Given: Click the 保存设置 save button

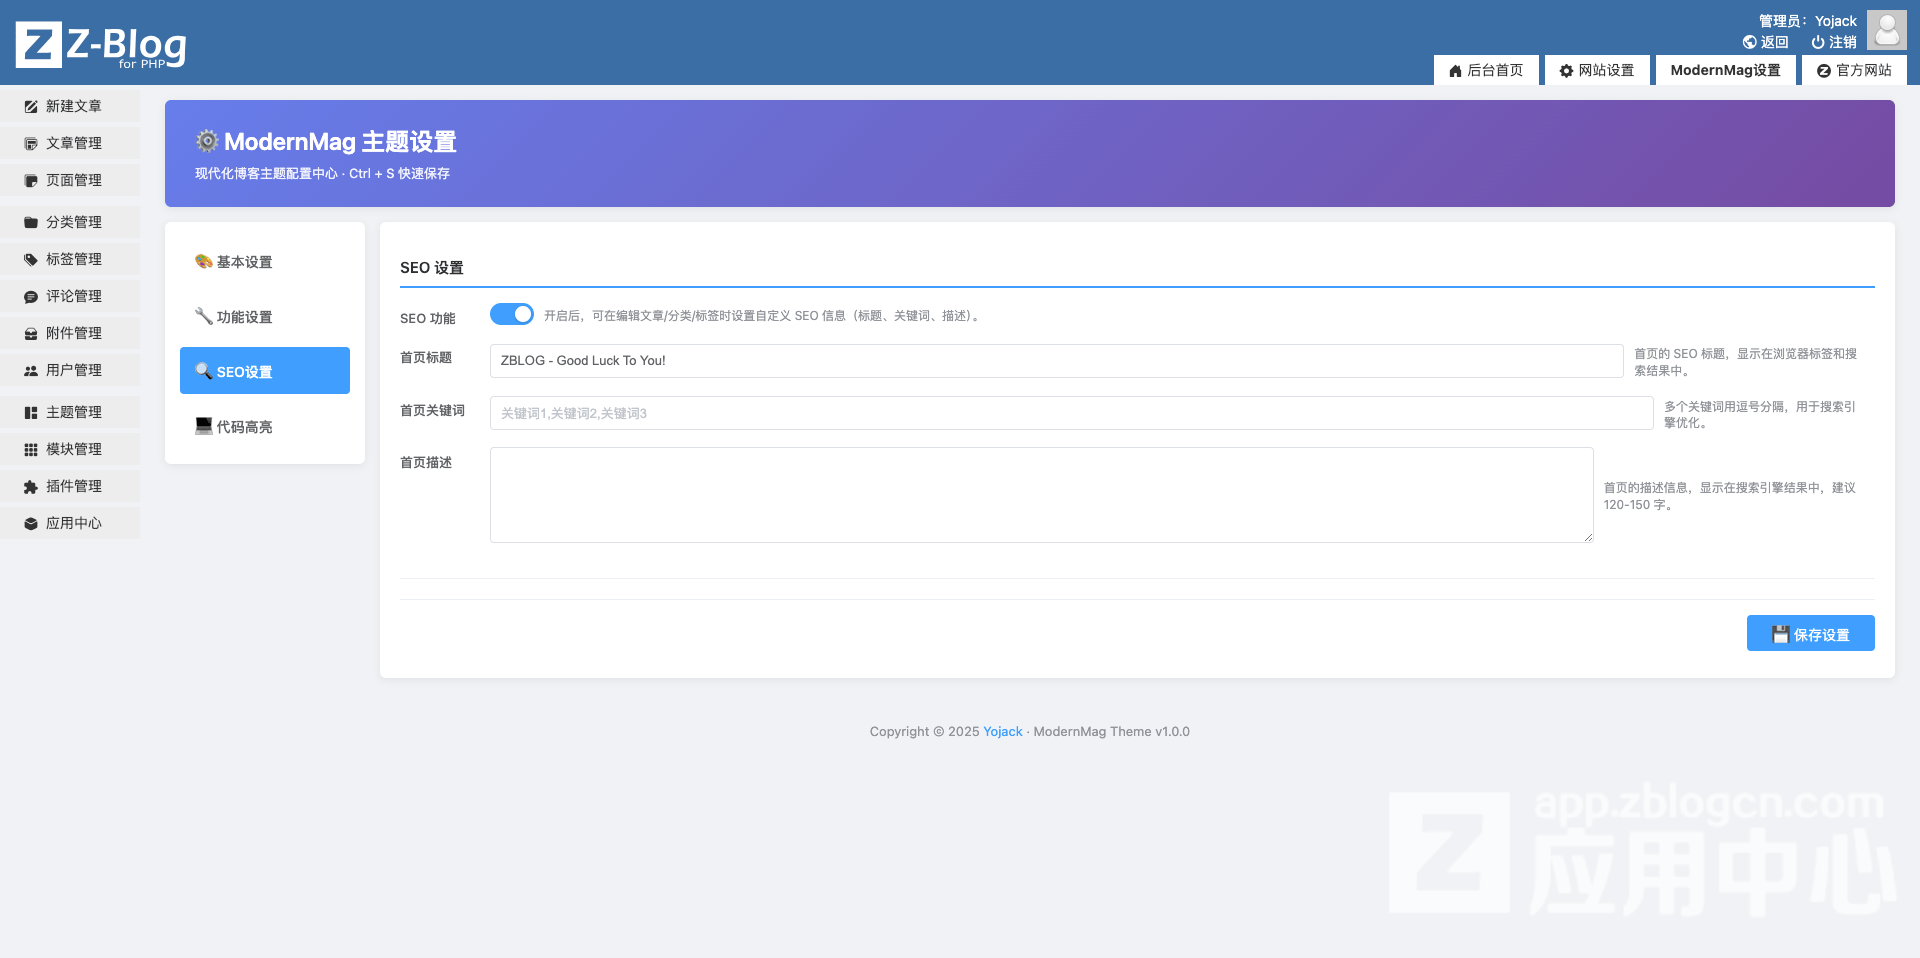Looking at the screenshot, I should 1810,634.
